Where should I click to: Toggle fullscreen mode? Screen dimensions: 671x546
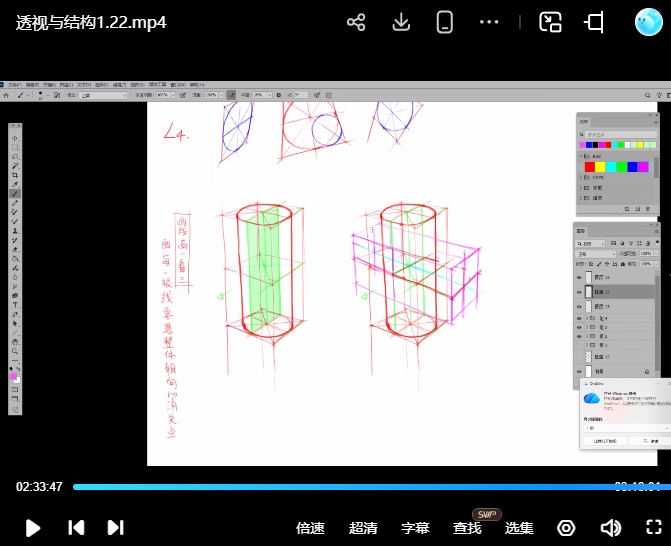click(x=654, y=528)
